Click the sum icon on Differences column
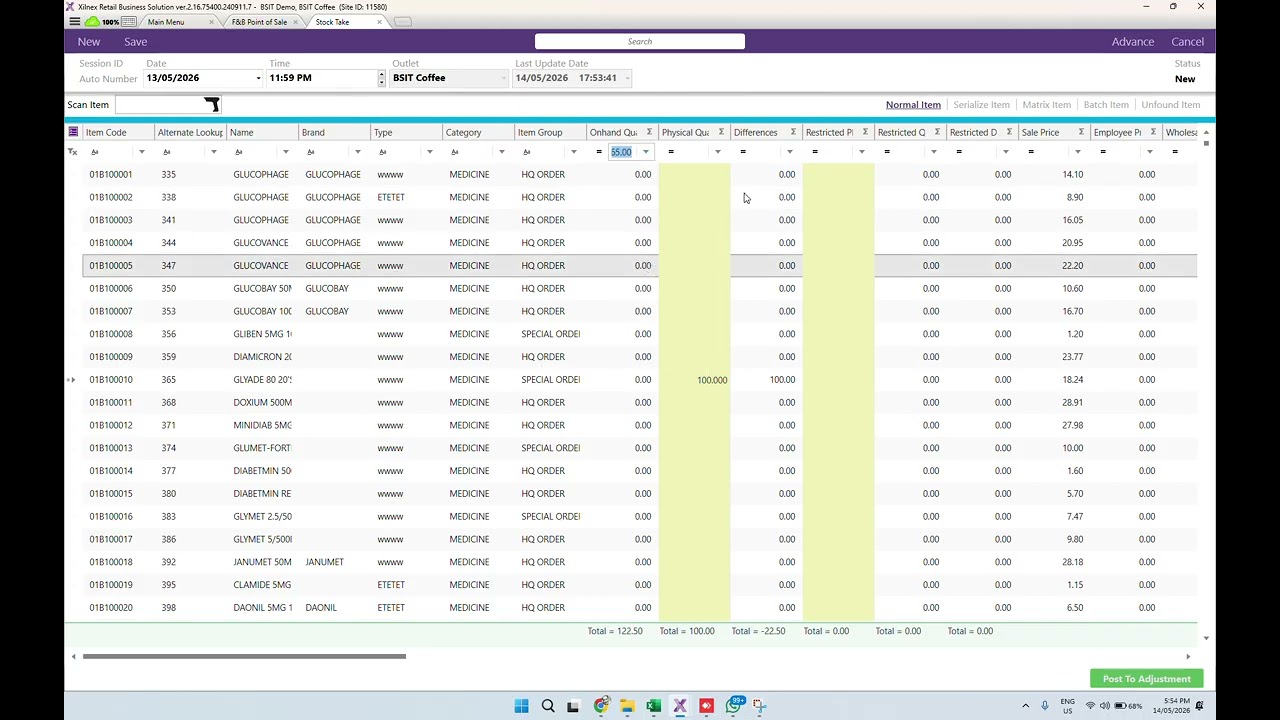This screenshot has width=1280, height=720. pos(793,132)
